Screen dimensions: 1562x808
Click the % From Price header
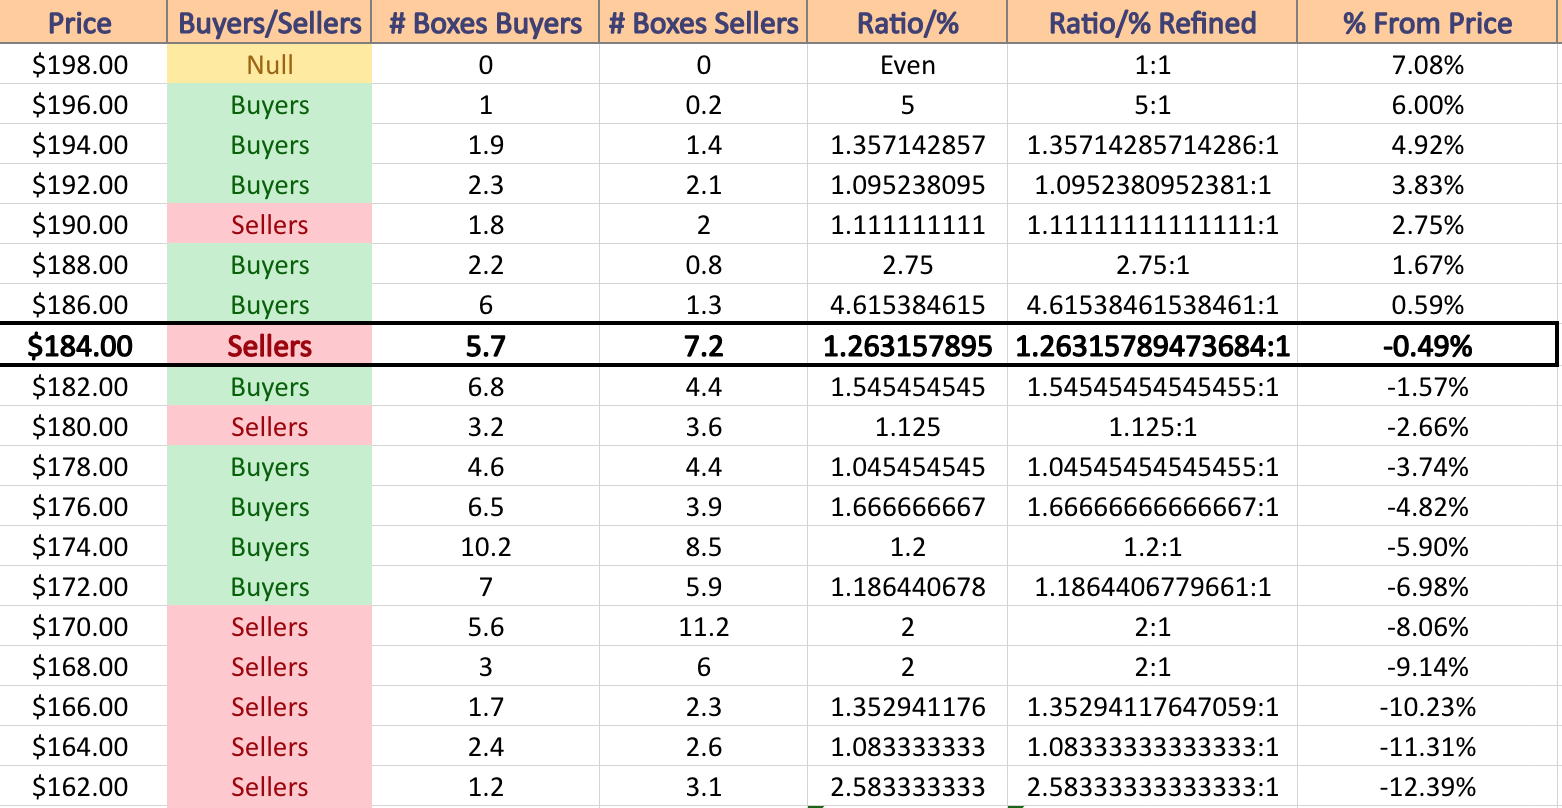point(1429,22)
